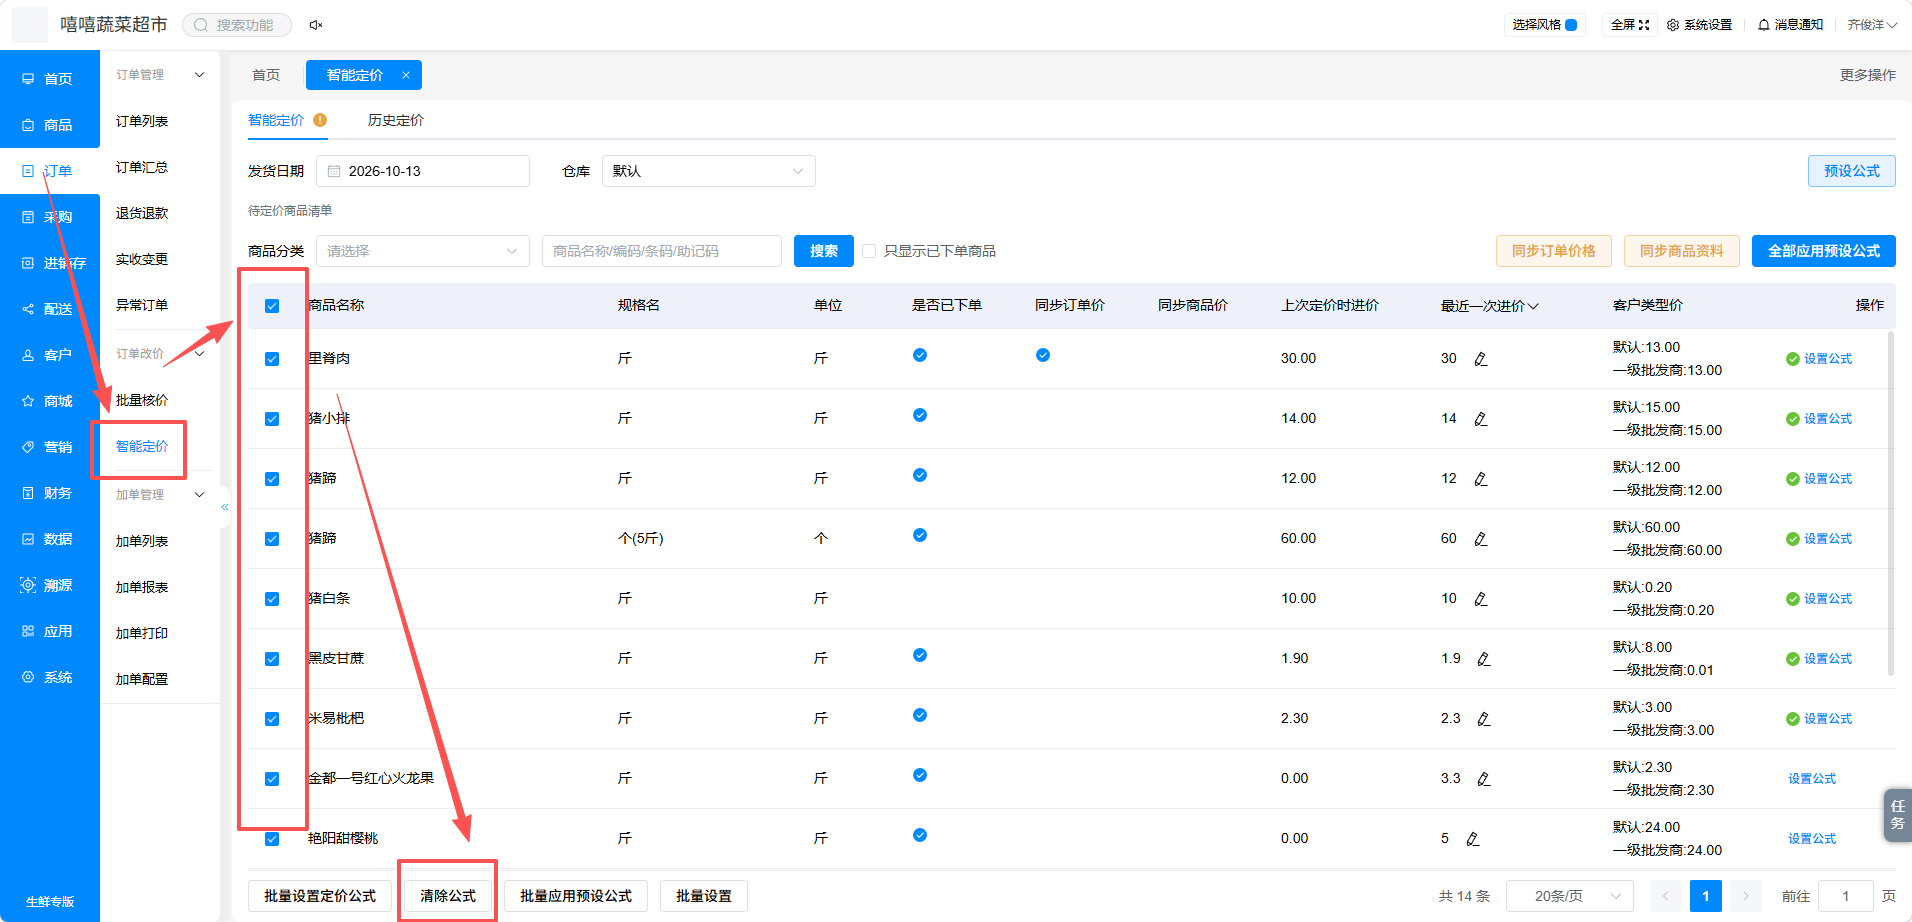Uncheck the 里脊肉 row checkbox
Image resolution: width=1912 pixels, height=922 pixels.
click(x=272, y=359)
